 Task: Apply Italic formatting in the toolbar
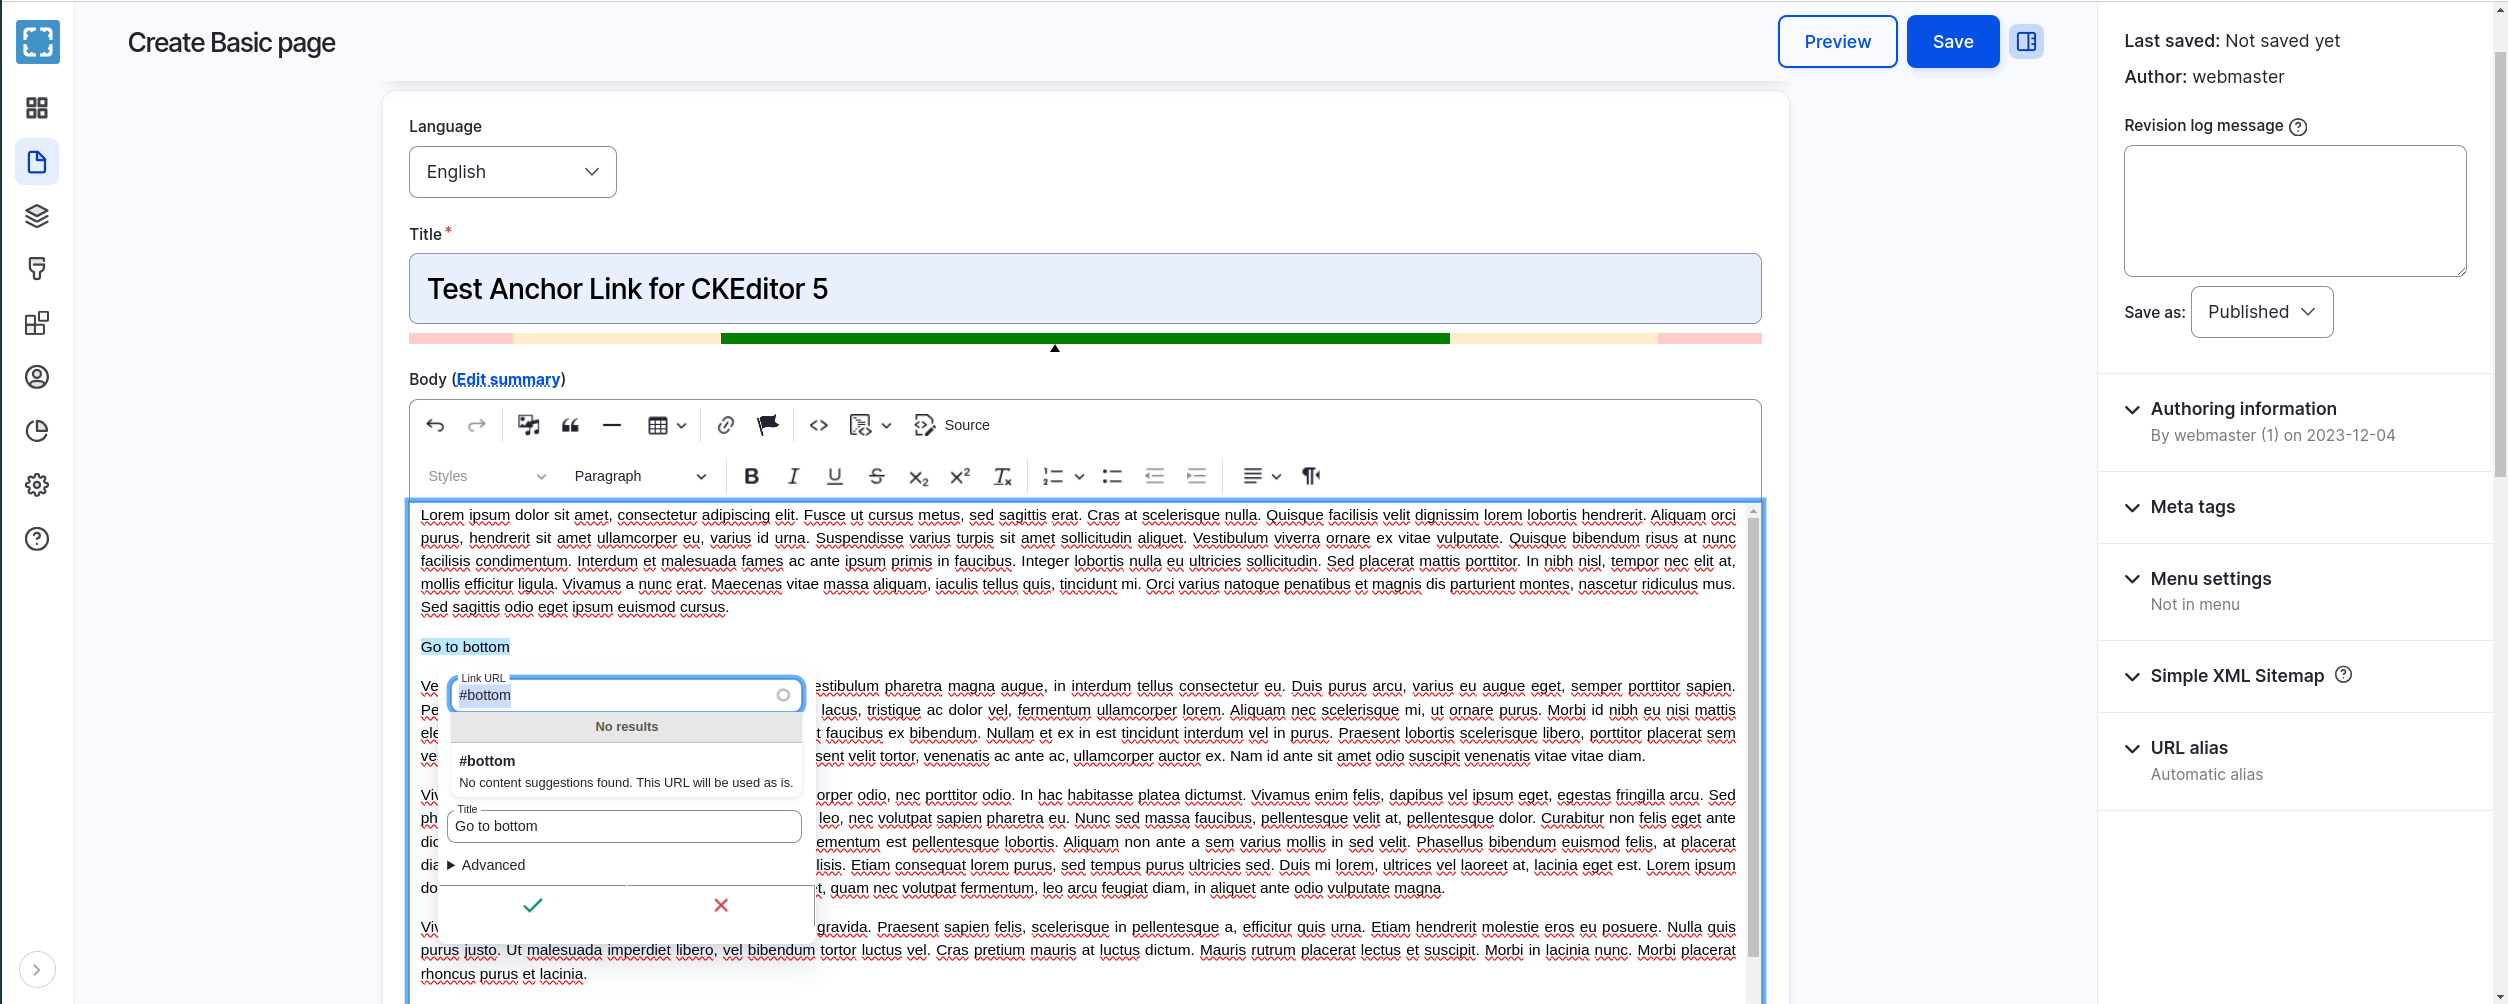(x=793, y=476)
